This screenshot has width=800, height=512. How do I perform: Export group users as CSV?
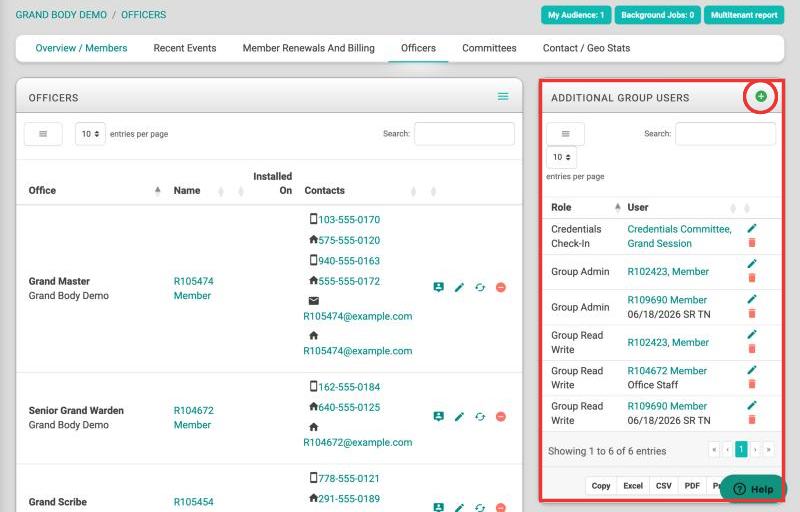[663, 486]
